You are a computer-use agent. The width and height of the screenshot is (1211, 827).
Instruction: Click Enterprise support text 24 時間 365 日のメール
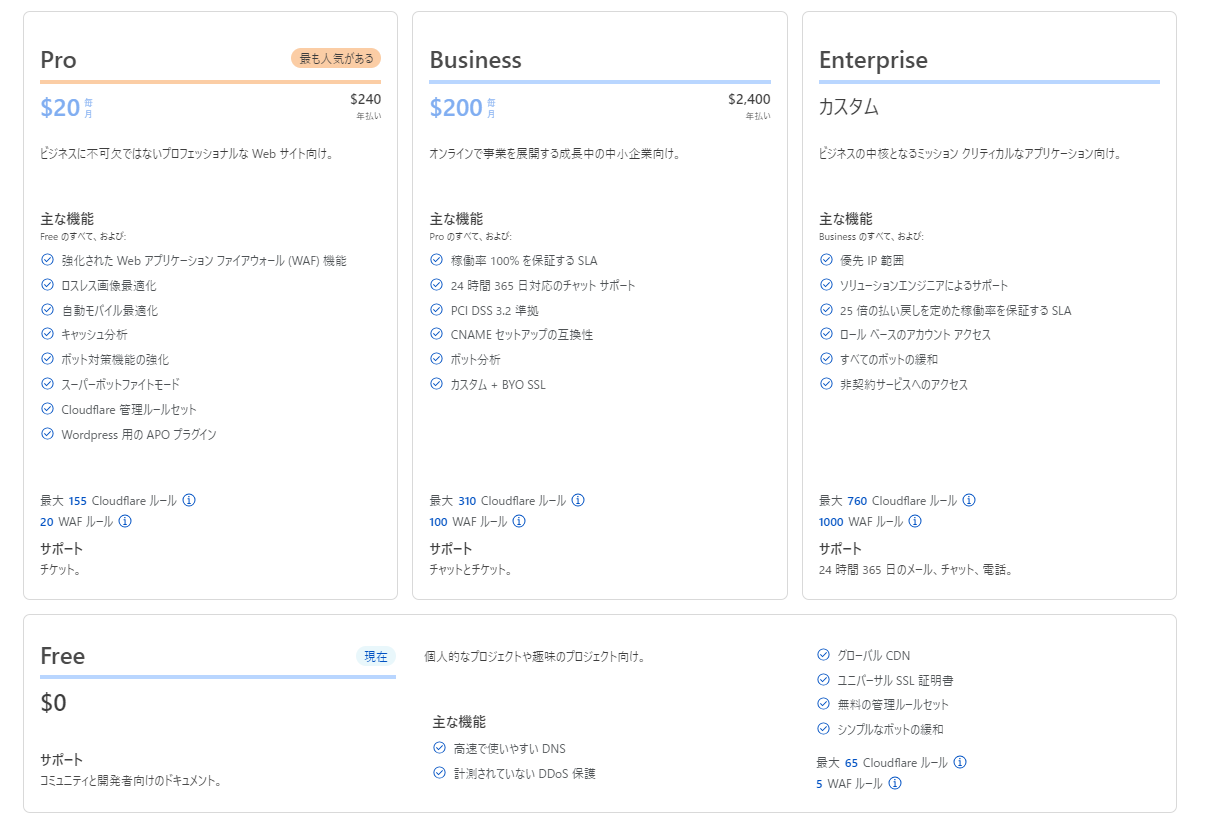(916, 569)
